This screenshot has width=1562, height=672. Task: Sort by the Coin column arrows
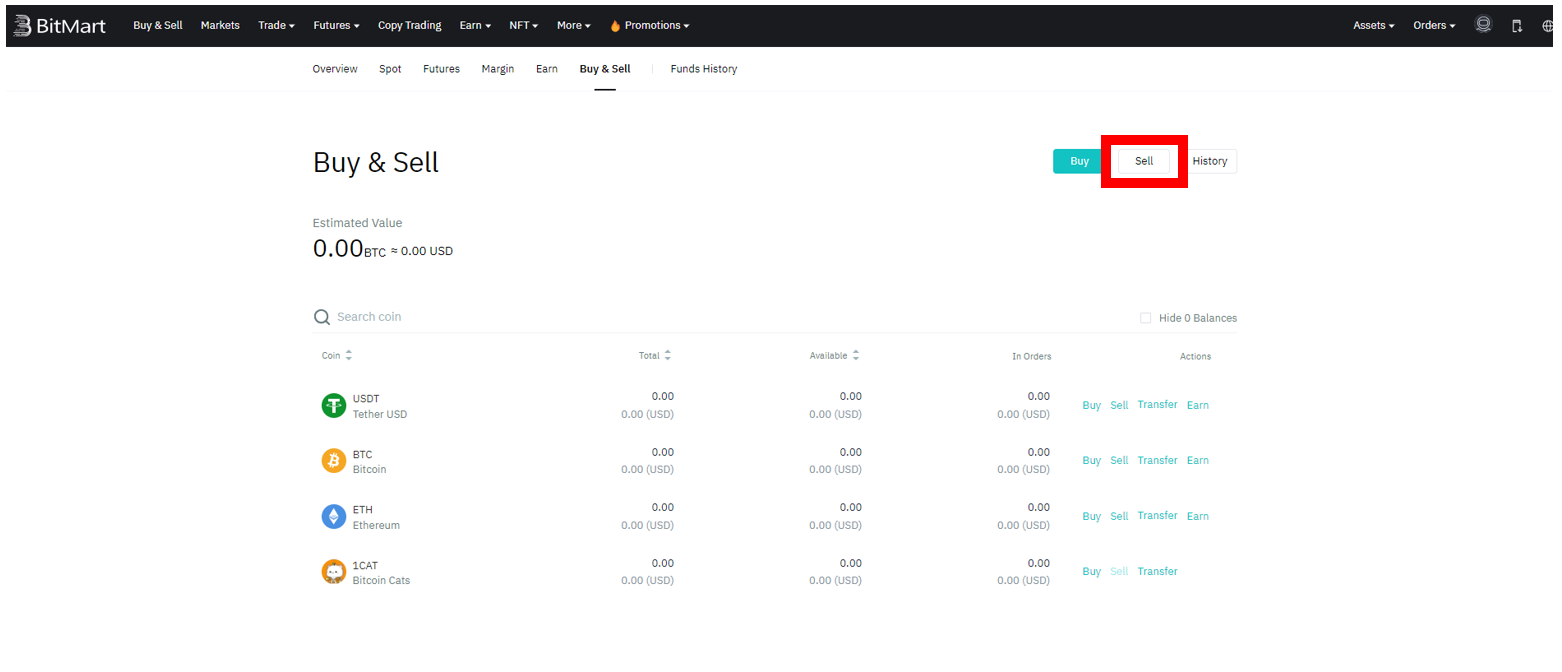pos(349,355)
